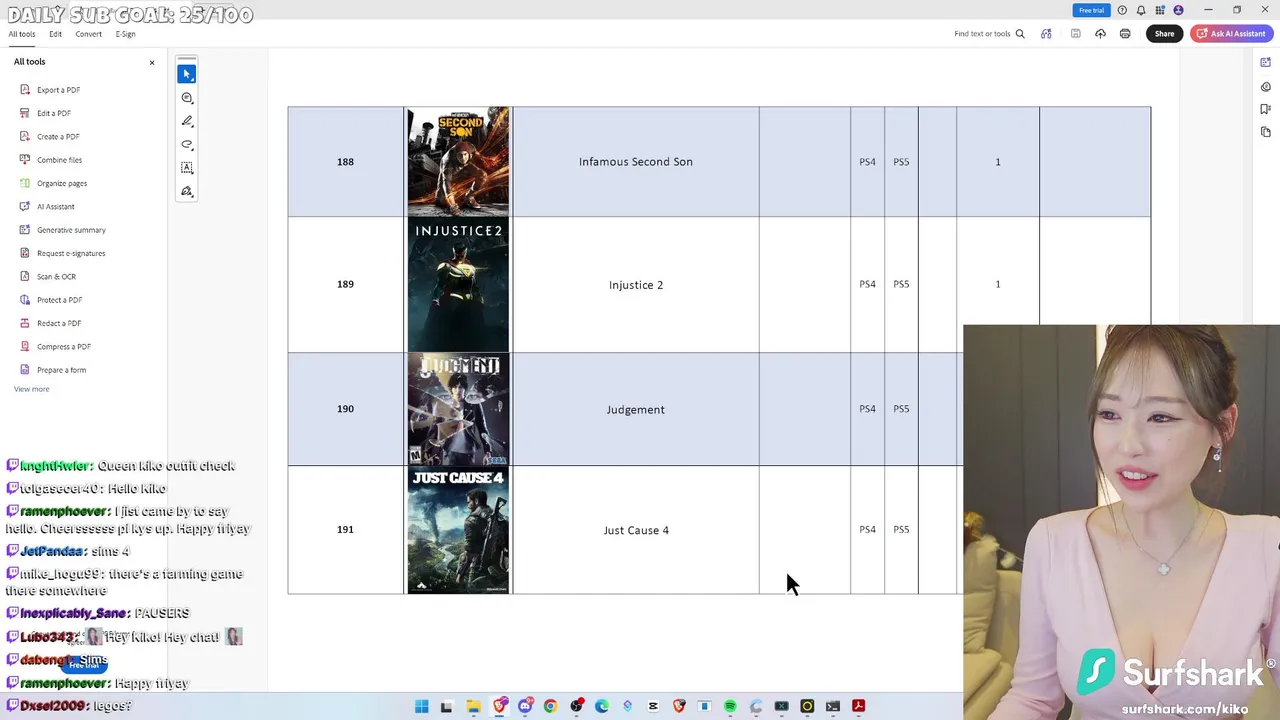Click row number 188
Screen dimensions: 1280x720
(x=345, y=162)
